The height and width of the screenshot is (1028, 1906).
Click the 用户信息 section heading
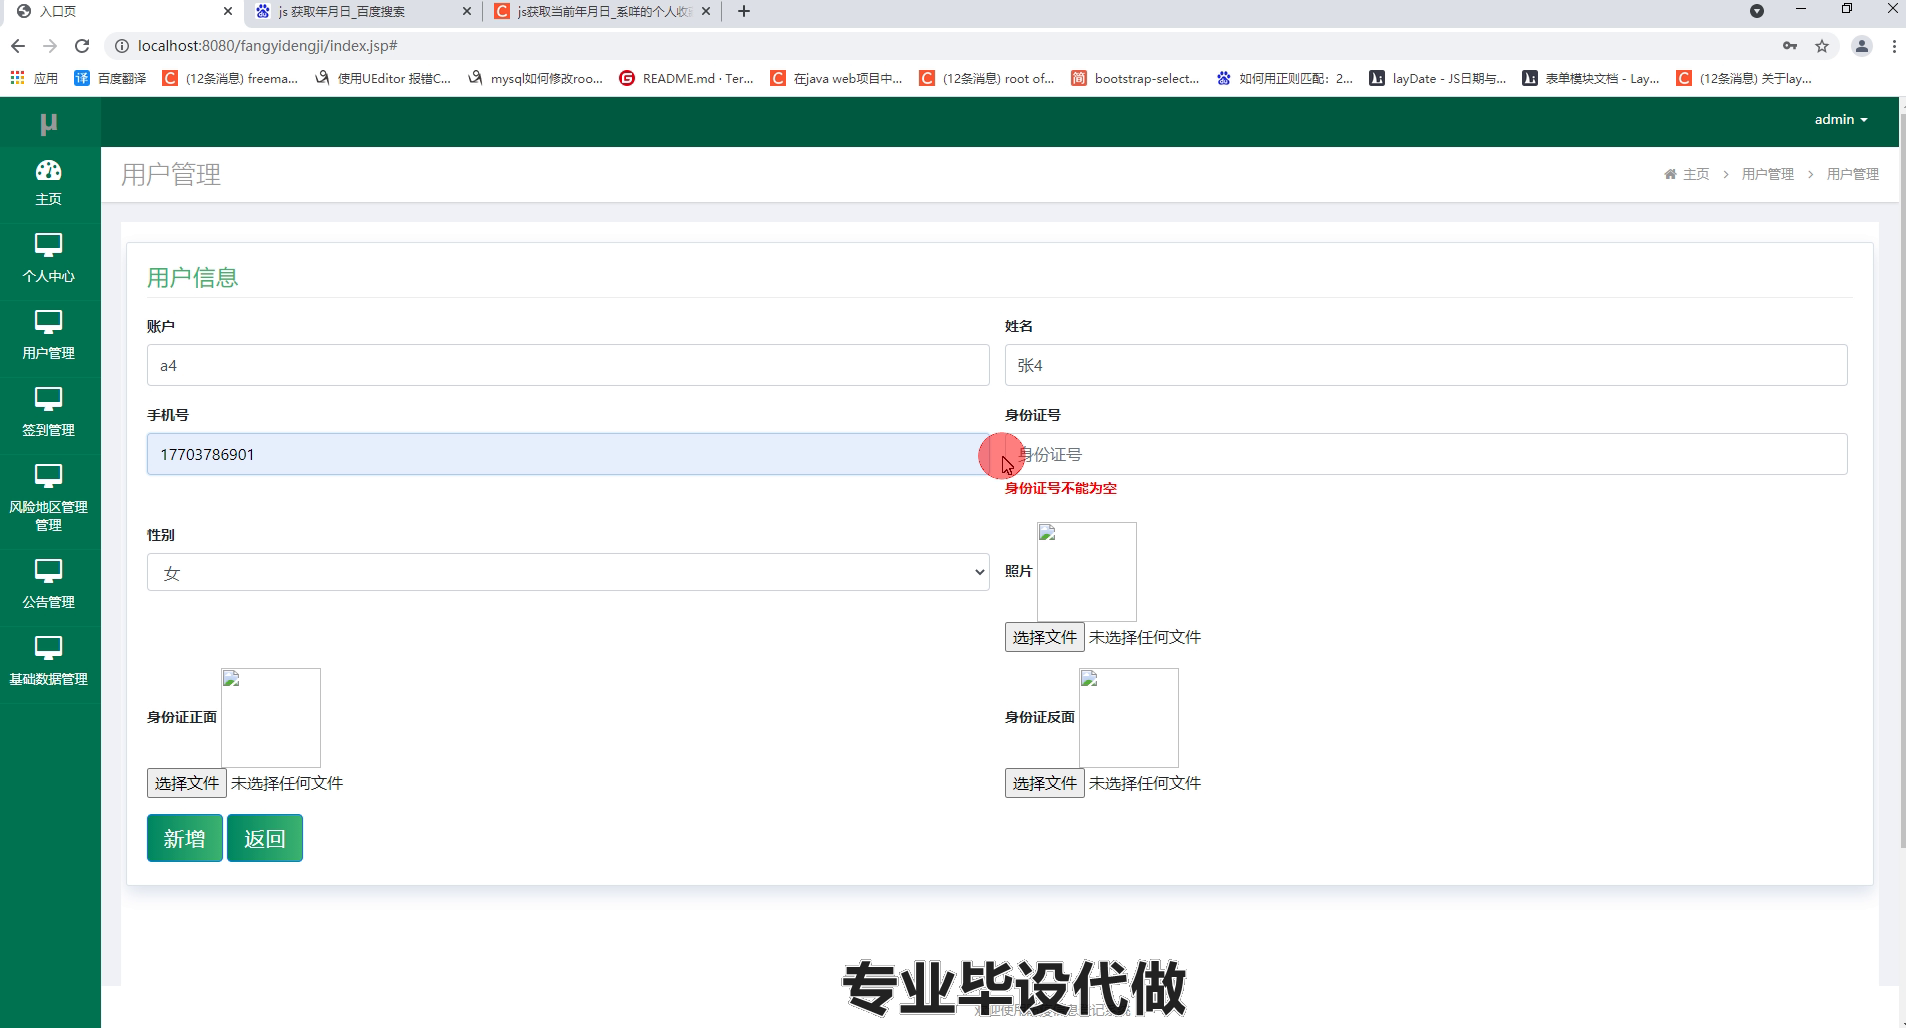tap(192, 277)
